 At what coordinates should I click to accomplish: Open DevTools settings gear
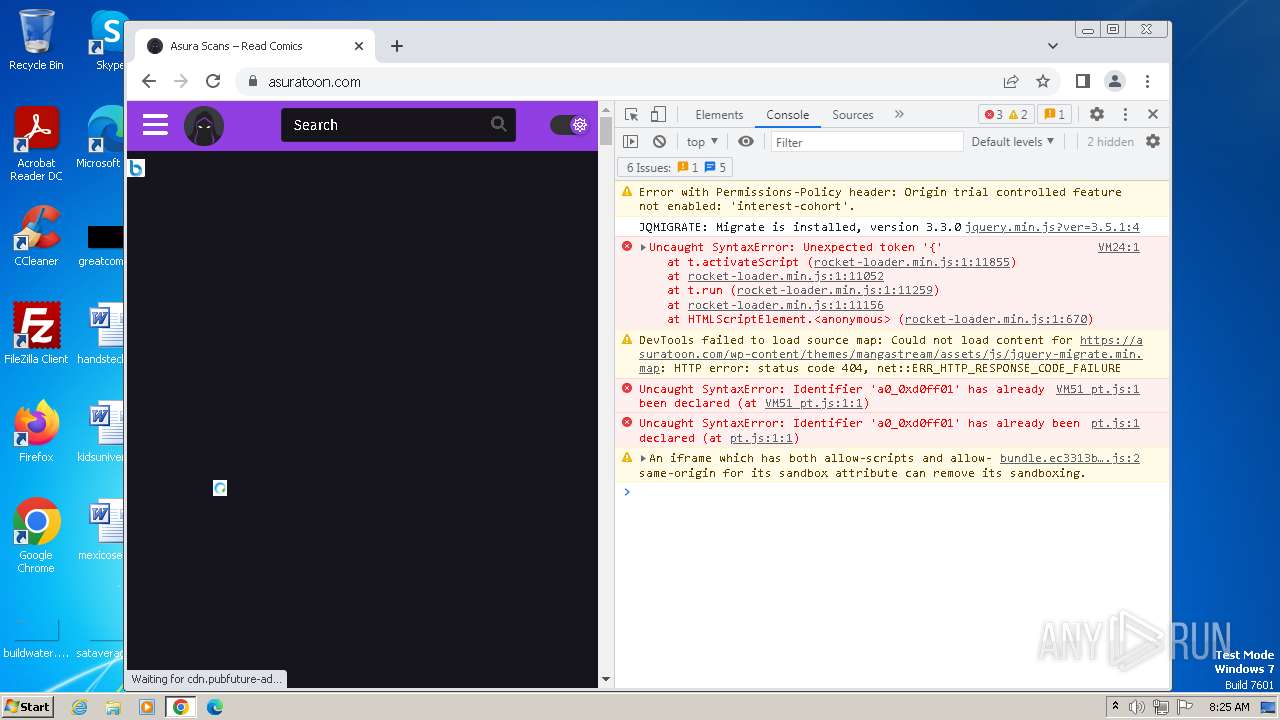(1097, 114)
